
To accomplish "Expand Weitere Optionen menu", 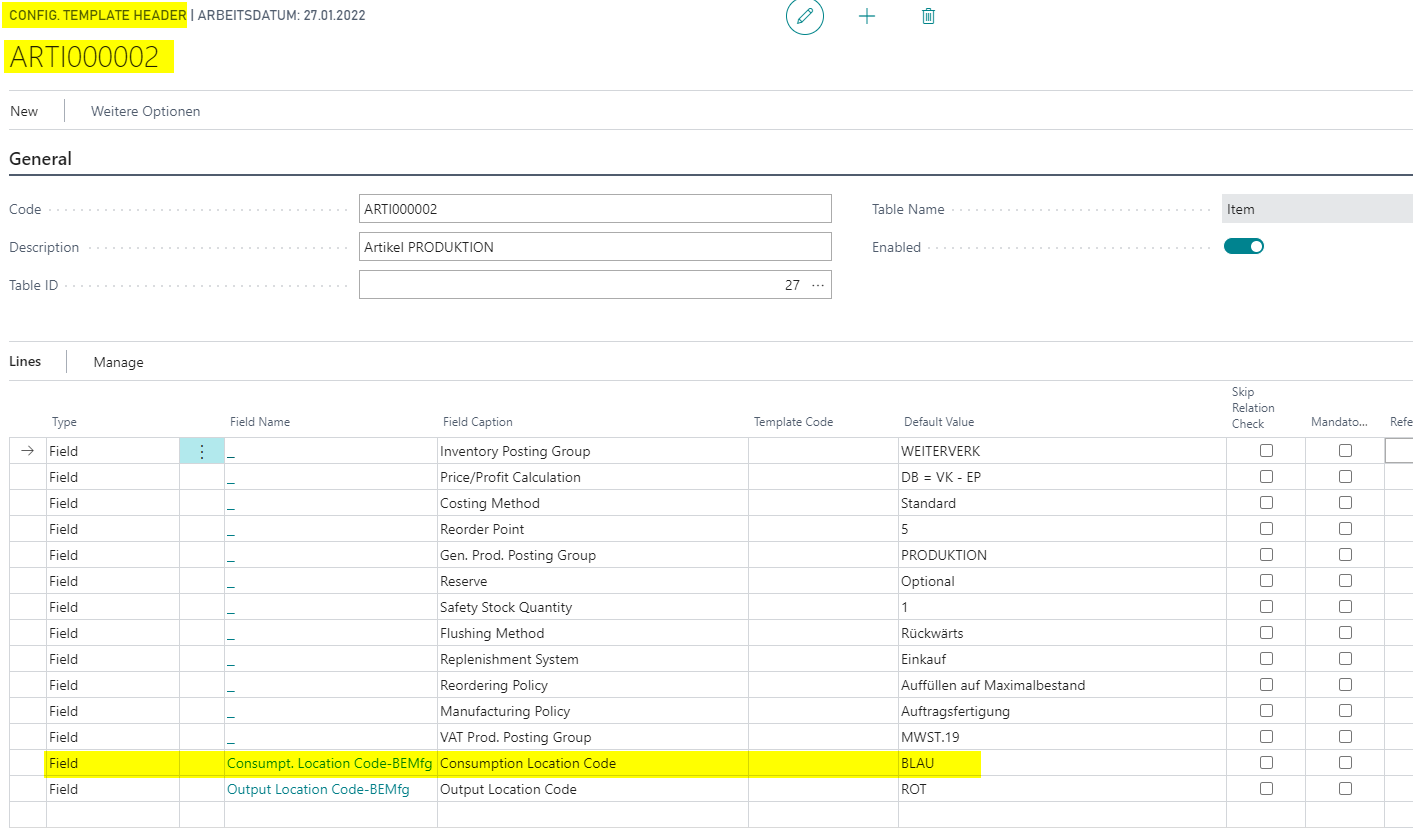I will [145, 111].
